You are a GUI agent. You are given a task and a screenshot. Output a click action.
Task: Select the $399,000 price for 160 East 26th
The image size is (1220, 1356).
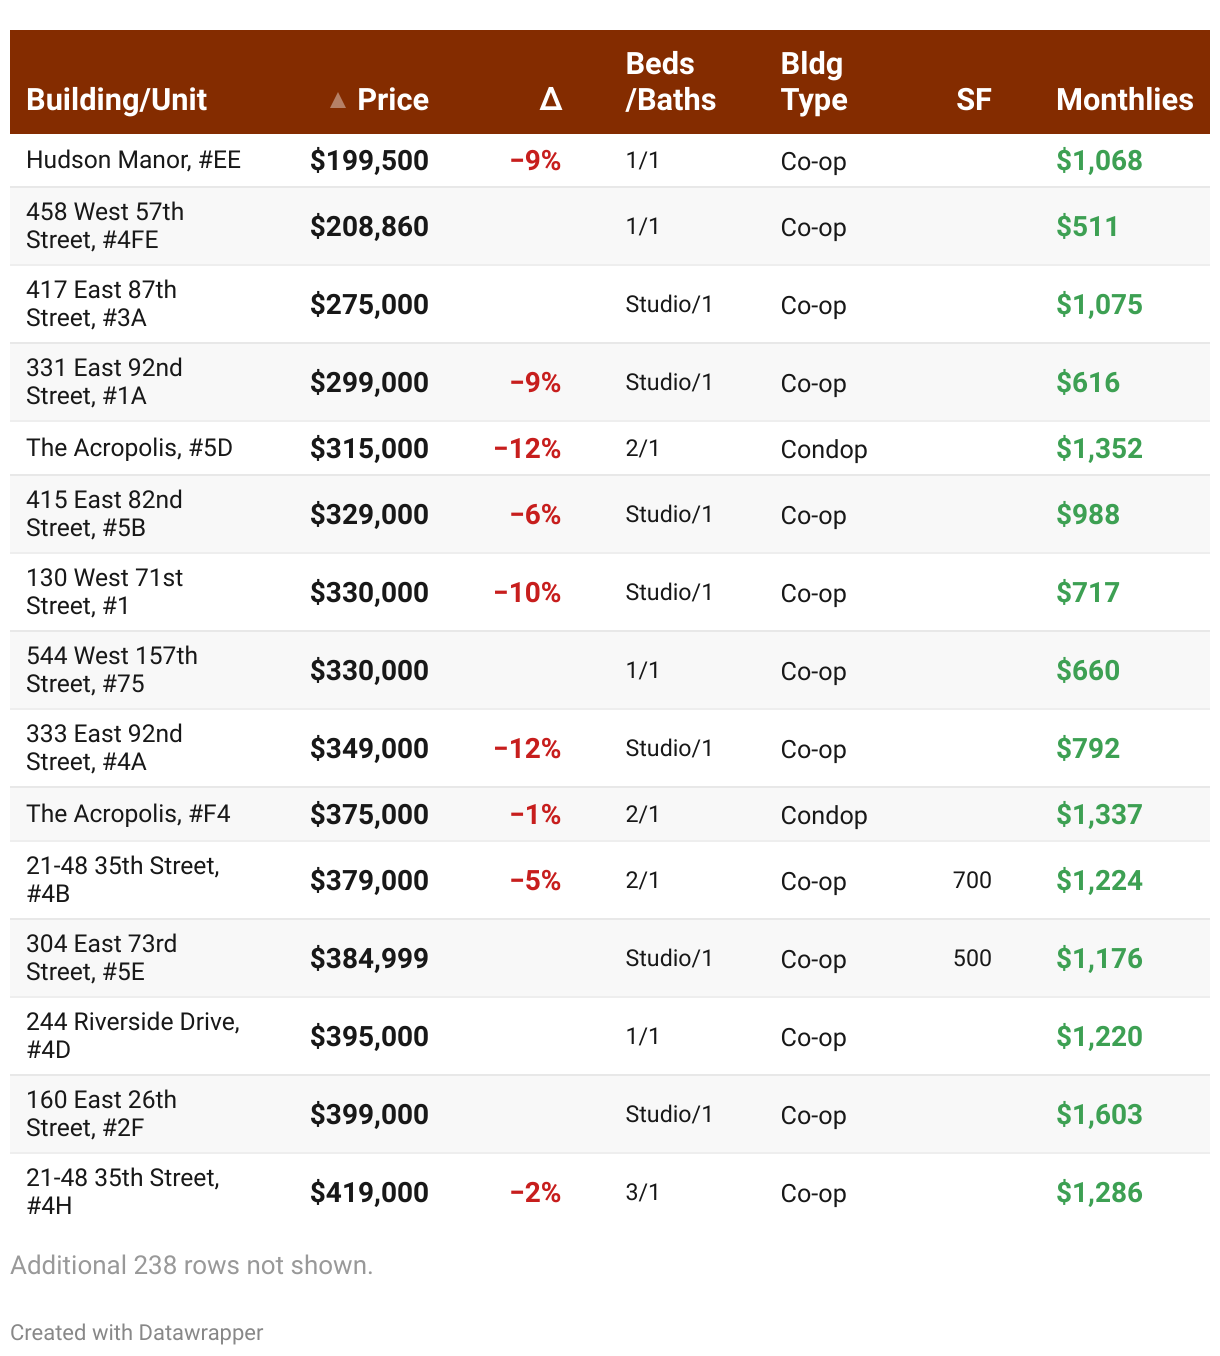(369, 1115)
